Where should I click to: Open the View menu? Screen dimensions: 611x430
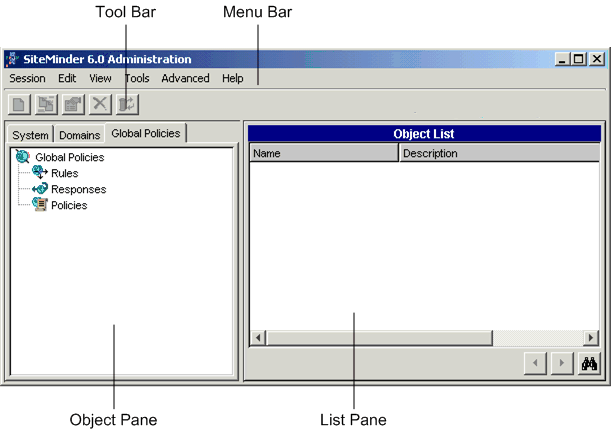tap(100, 78)
